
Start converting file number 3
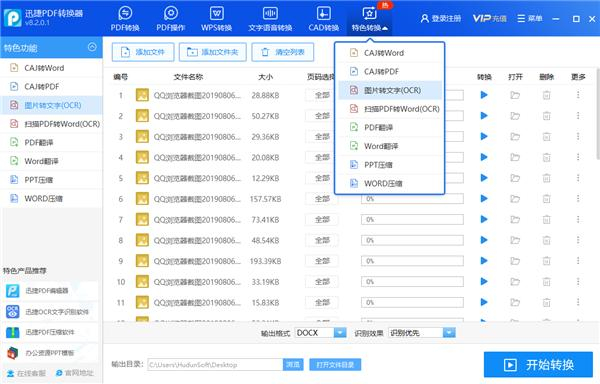pos(484,137)
